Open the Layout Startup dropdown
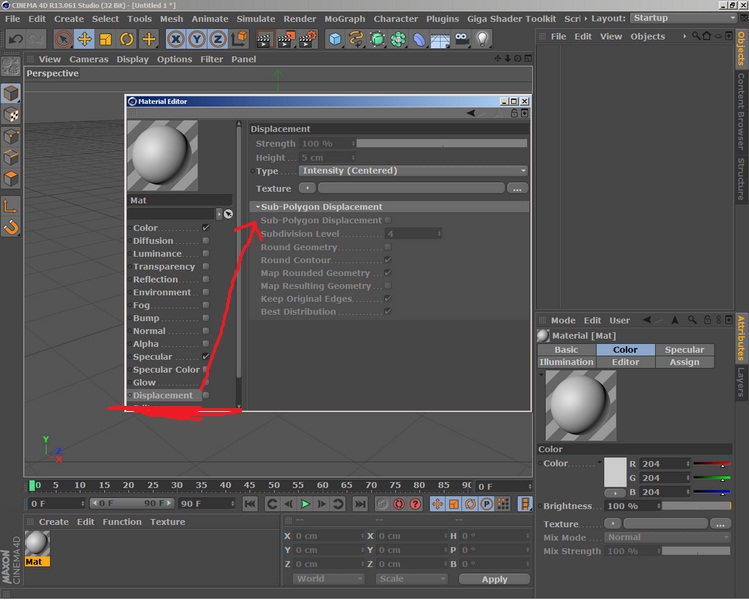This screenshot has height=600, width=749. coord(684,18)
